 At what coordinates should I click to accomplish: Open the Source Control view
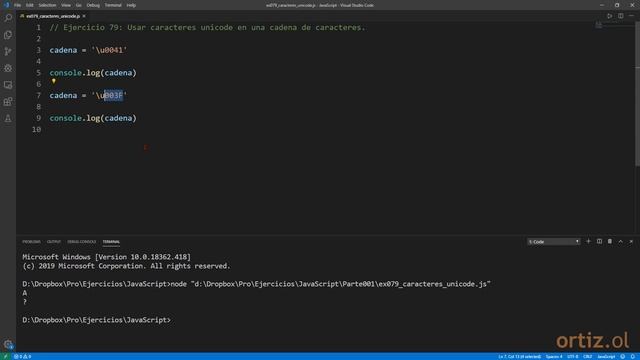[x=8, y=51]
